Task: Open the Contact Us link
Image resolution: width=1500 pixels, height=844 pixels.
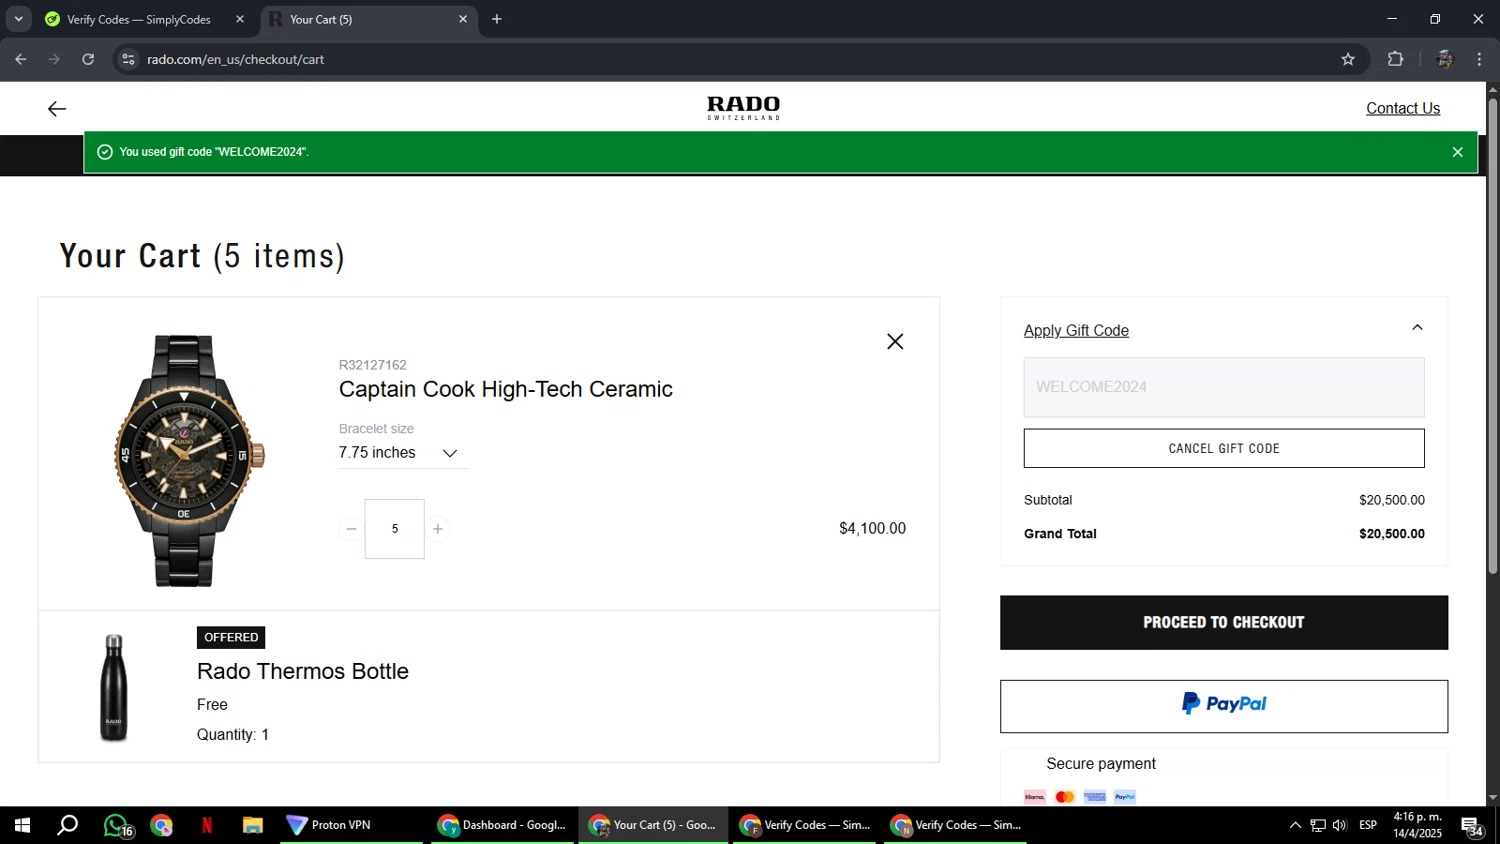Action: 1403,108
